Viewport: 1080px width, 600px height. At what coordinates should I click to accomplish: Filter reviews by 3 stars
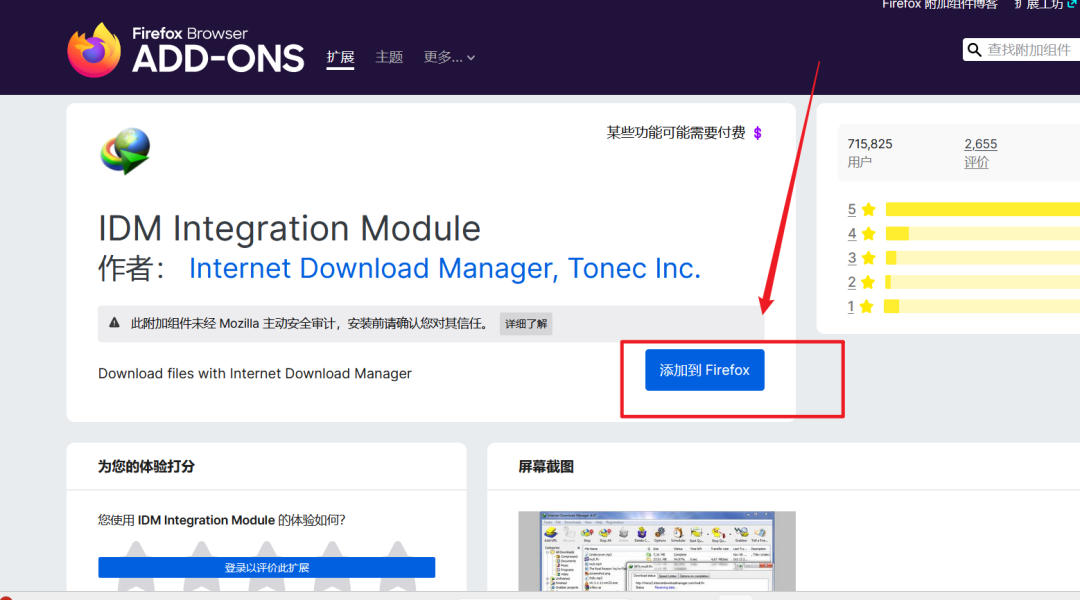pyautogui.click(x=861, y=258)
